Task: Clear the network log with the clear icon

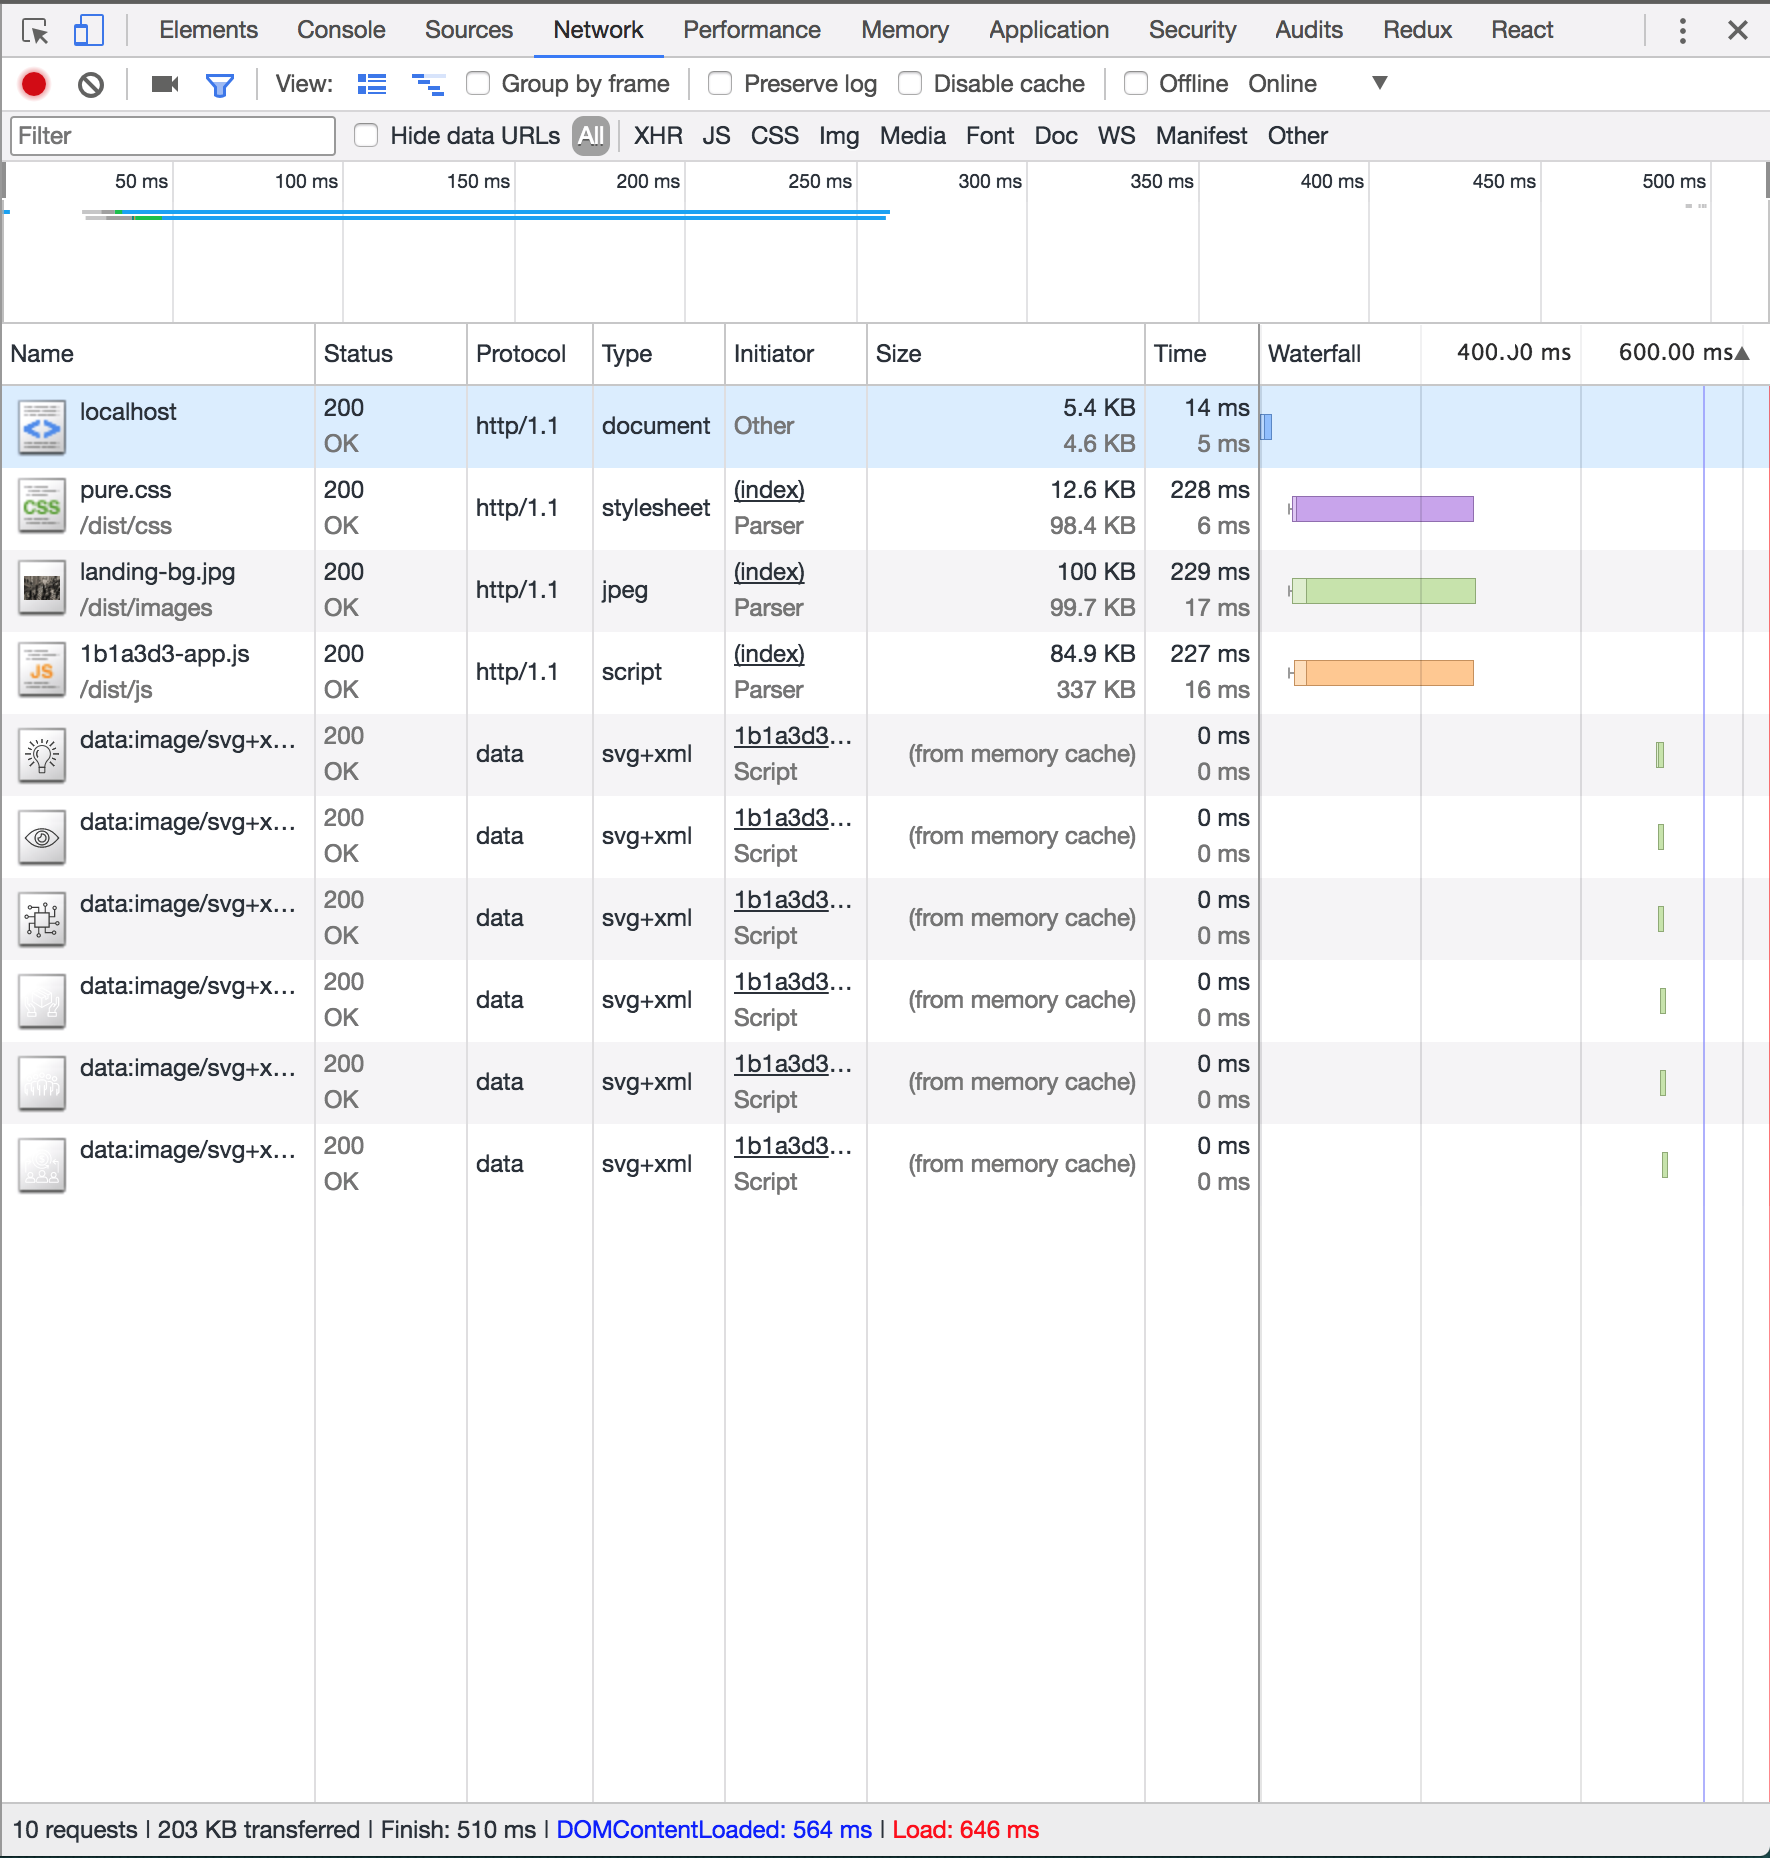Action: 91,84
